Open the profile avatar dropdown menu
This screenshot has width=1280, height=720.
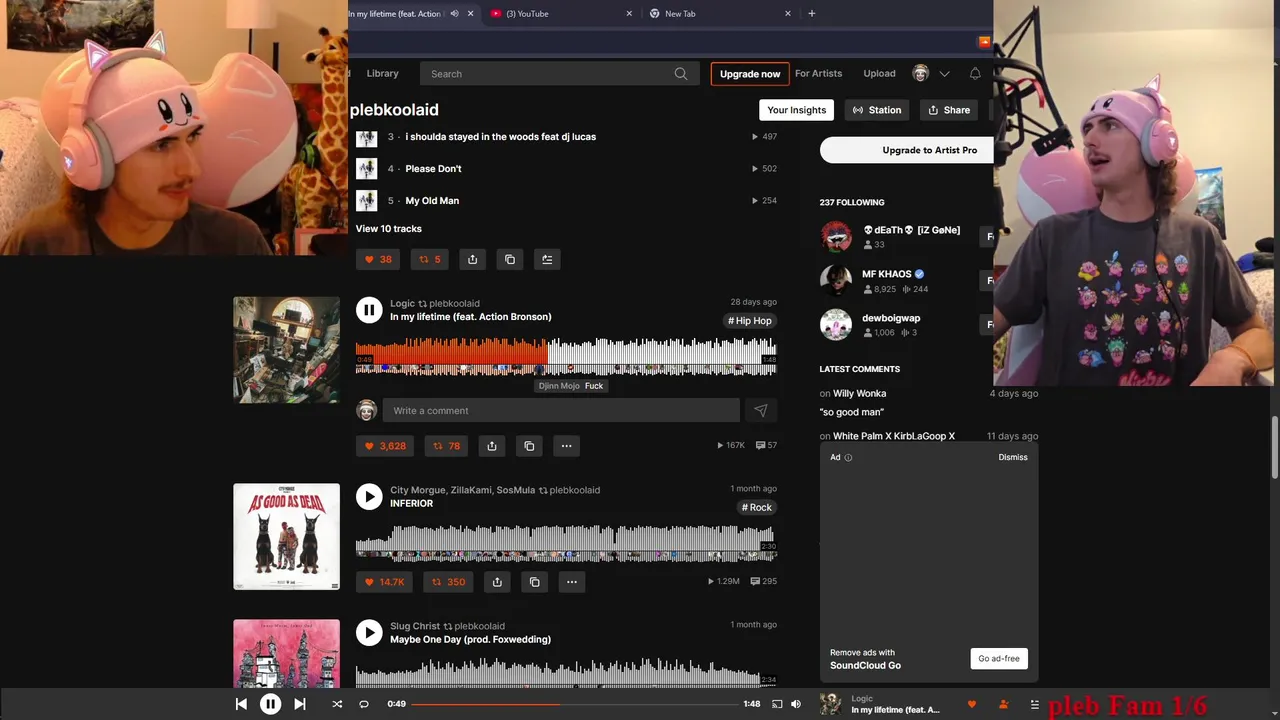tap(931, 73)
